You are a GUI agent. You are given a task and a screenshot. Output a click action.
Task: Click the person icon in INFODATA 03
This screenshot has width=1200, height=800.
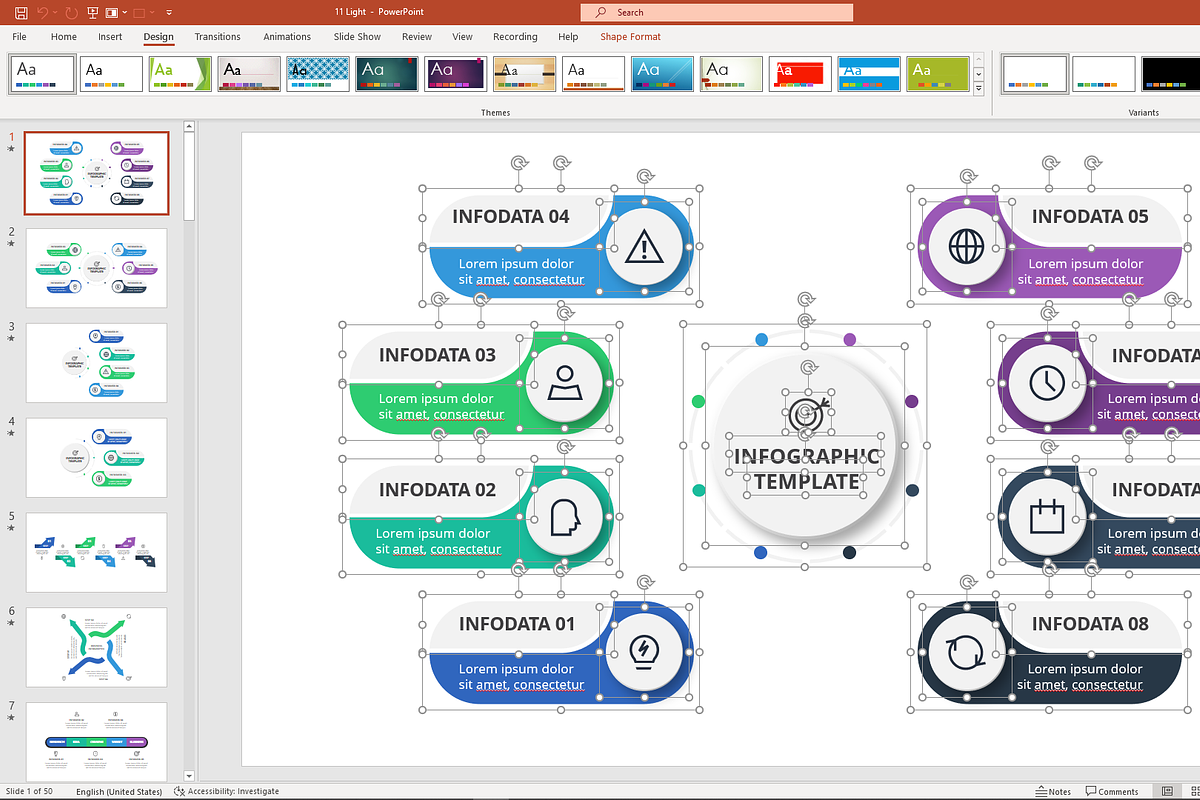564,383
